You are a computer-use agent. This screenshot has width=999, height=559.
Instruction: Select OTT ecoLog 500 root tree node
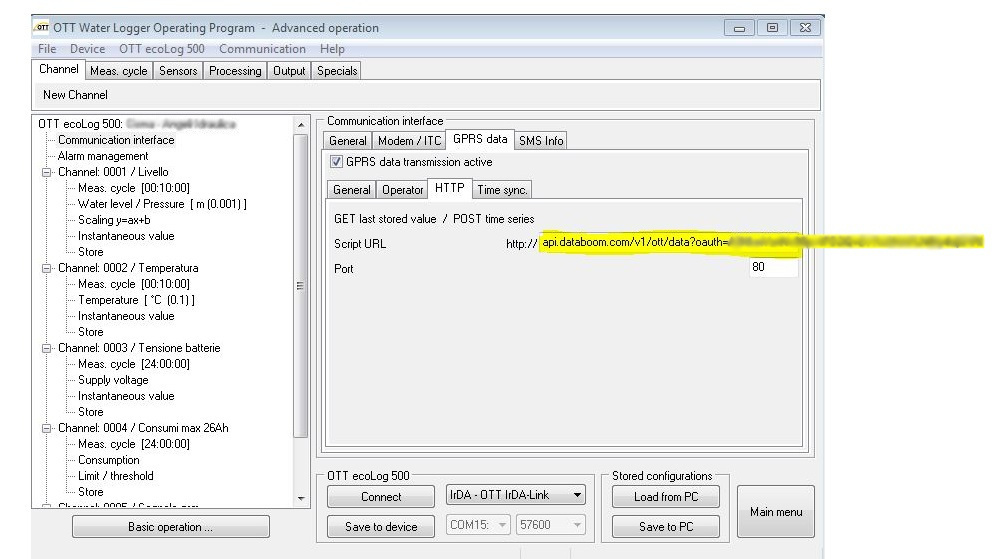(x=137, y=124)
